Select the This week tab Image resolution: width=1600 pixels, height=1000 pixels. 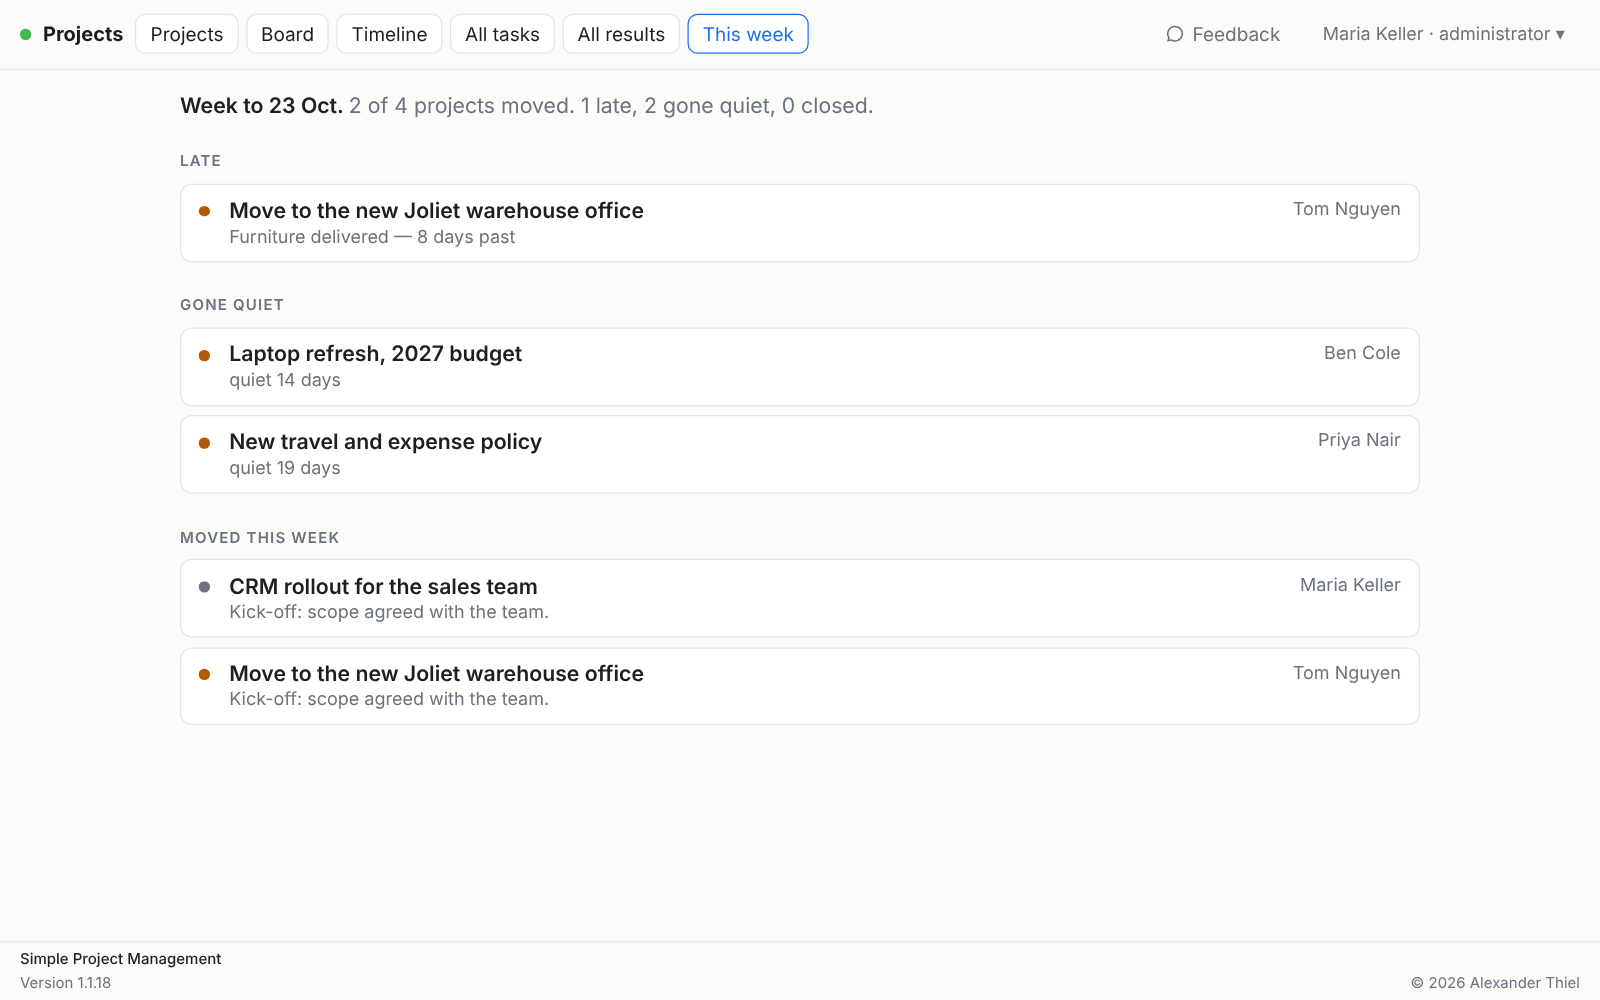(748, 34)
